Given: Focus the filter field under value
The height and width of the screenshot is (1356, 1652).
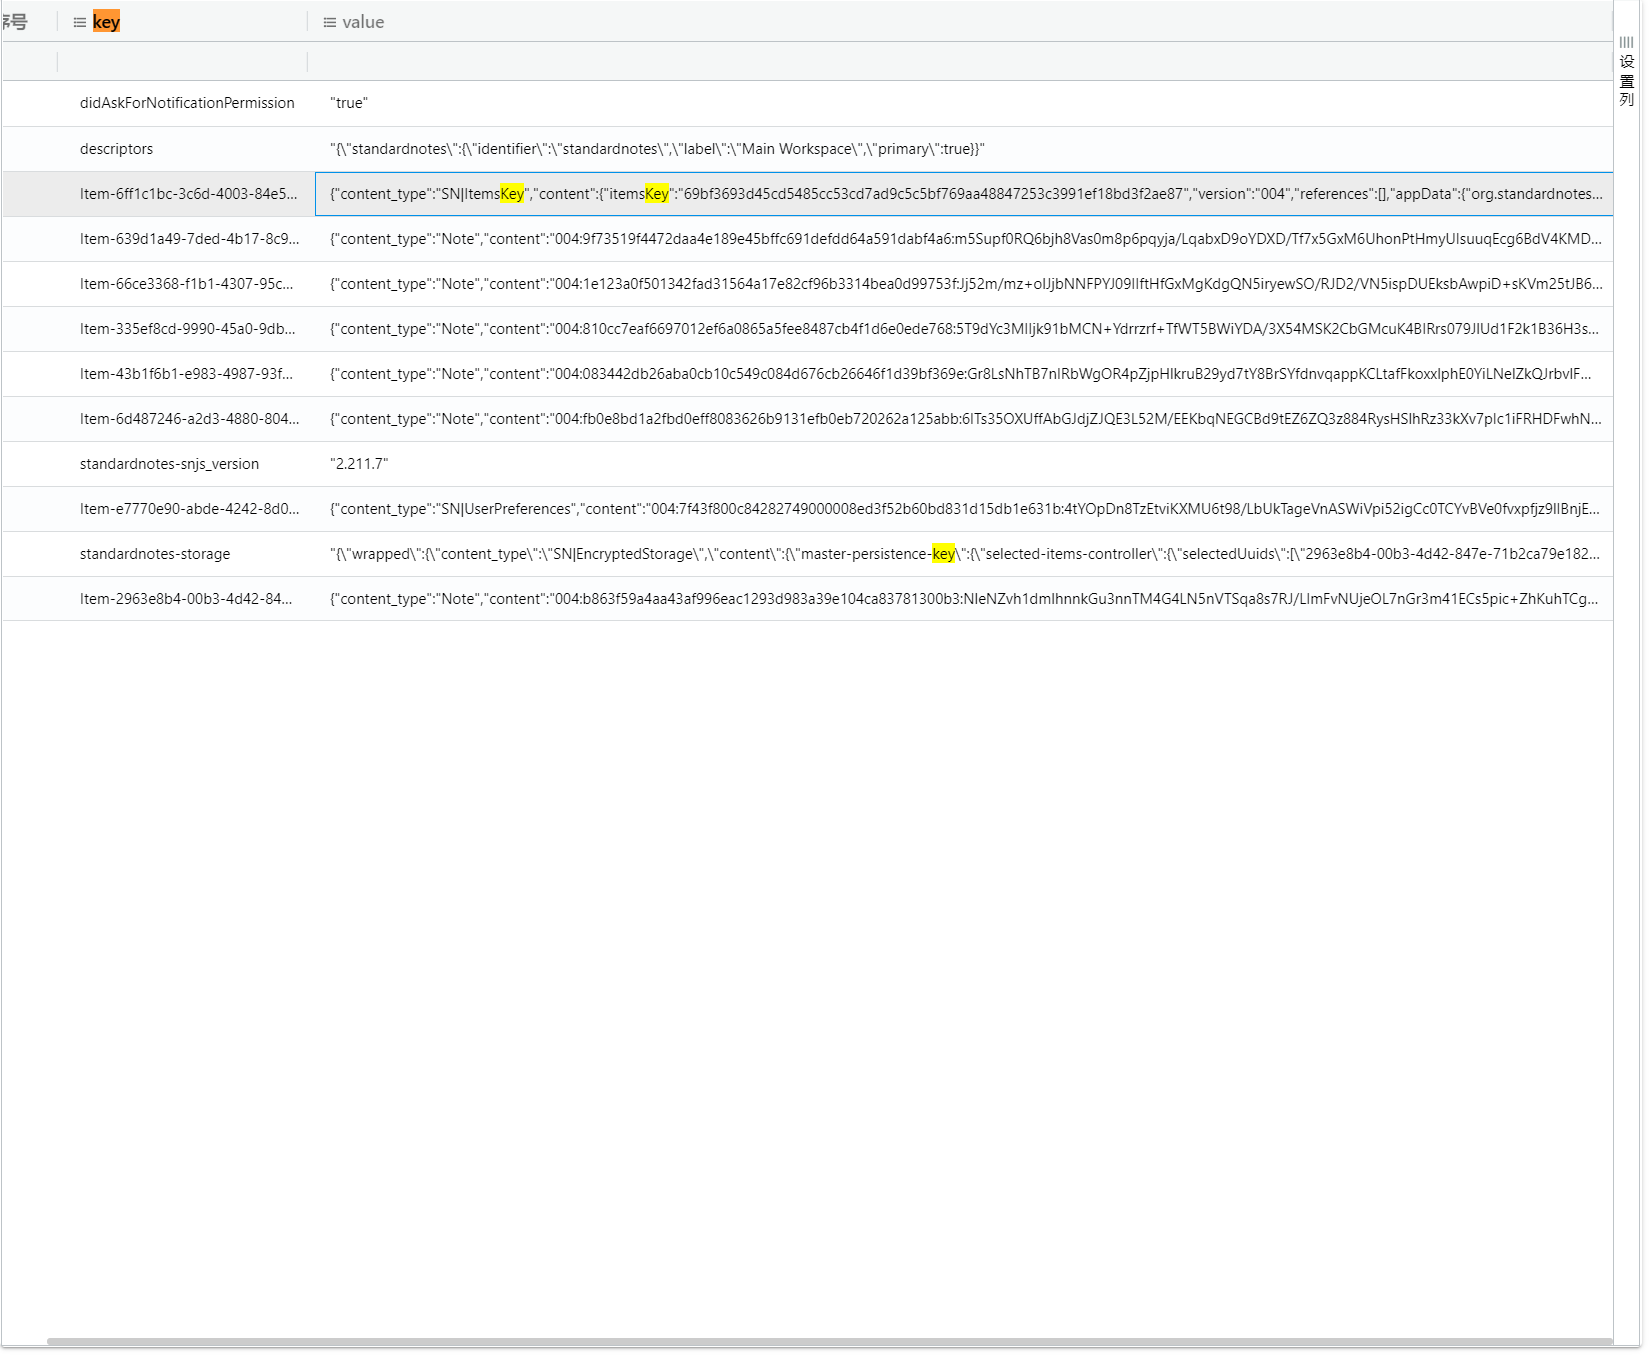Looking at the screenshot, I should coord(960,62).
